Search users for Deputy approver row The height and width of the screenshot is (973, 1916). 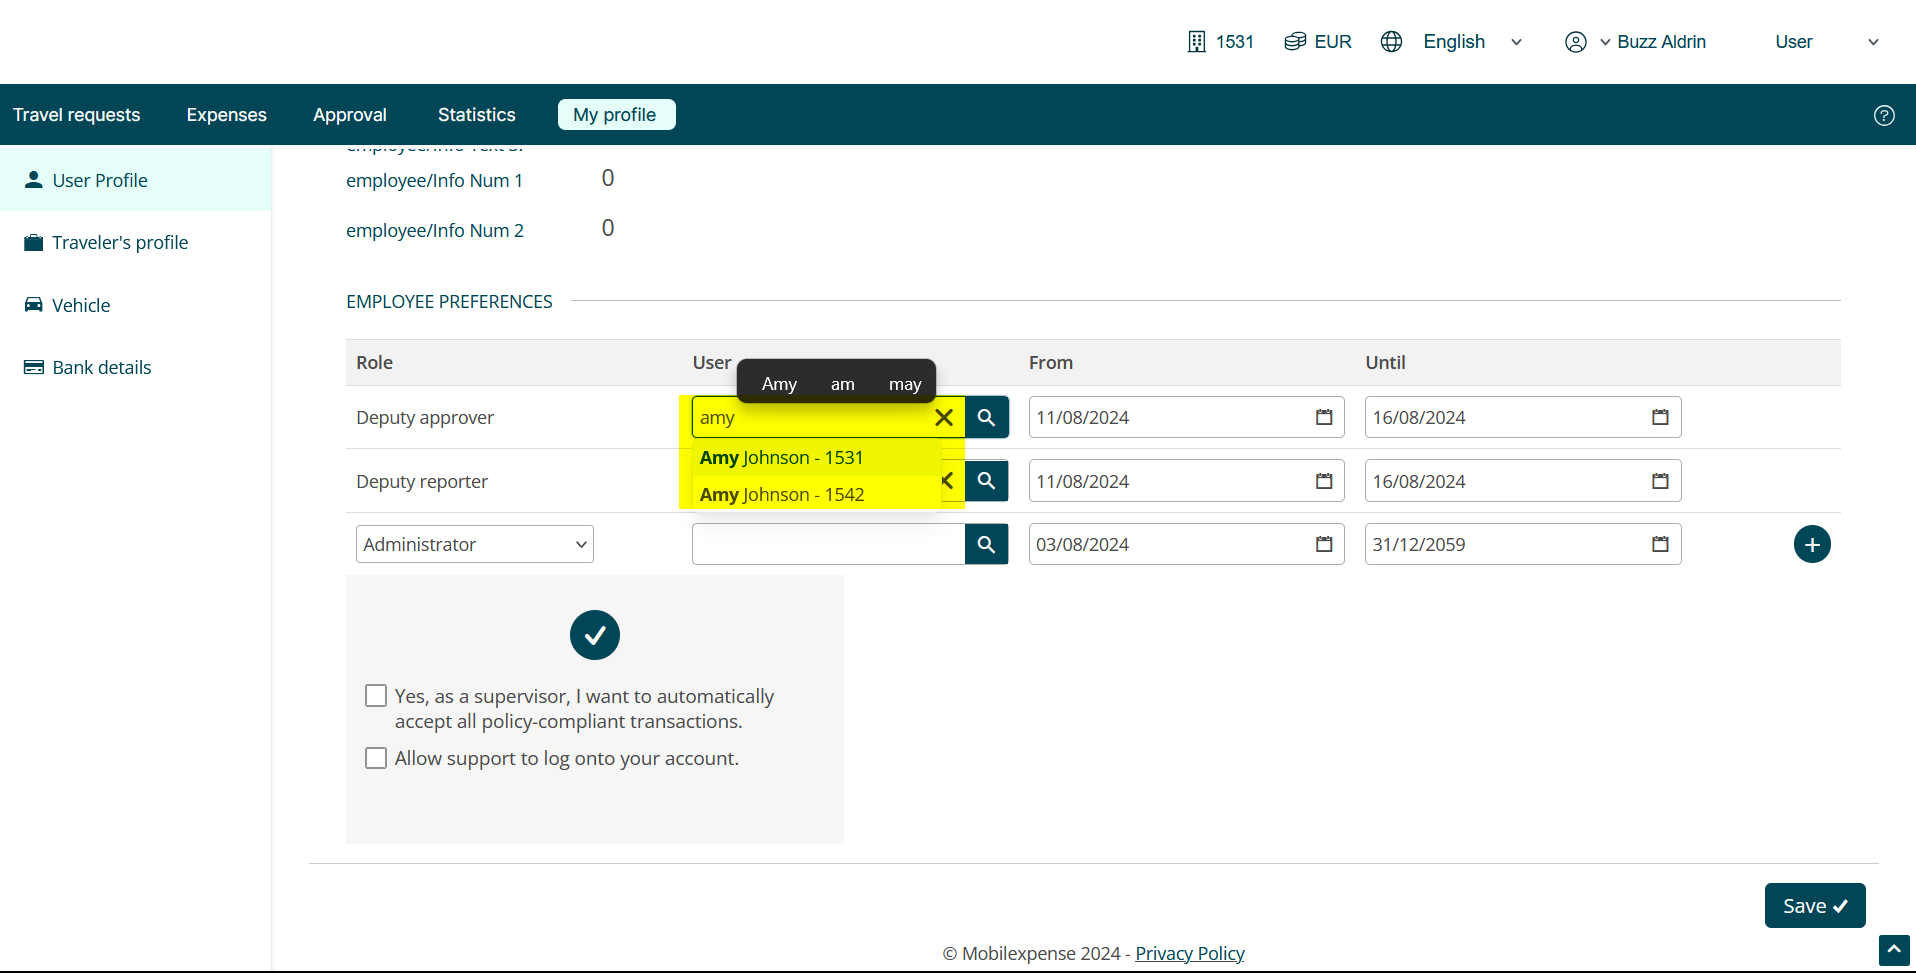986,418
